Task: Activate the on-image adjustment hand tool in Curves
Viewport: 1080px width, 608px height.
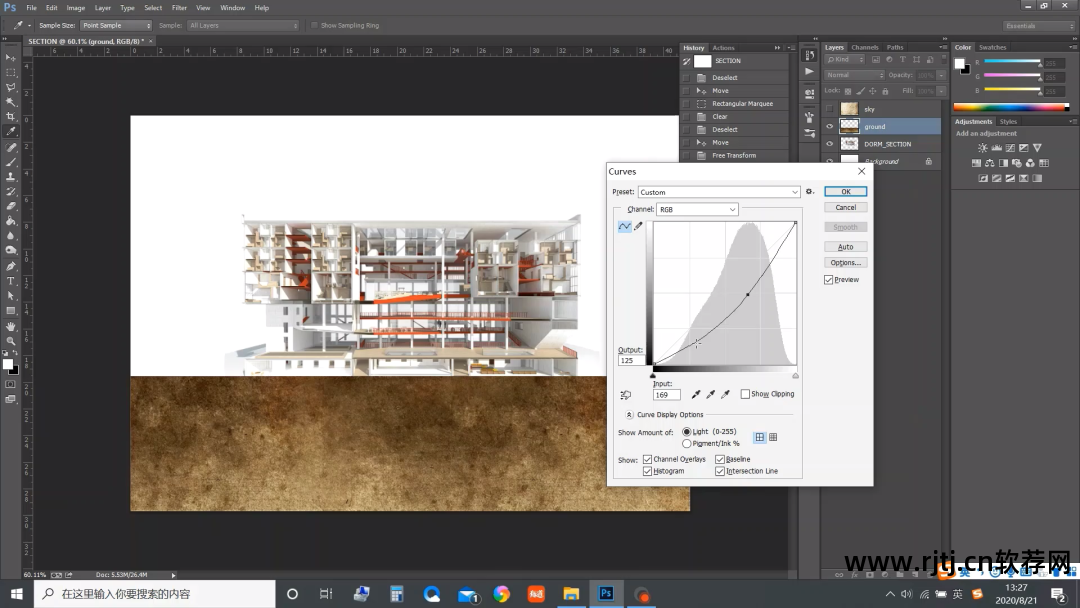Action: click(x=625, y=395)
